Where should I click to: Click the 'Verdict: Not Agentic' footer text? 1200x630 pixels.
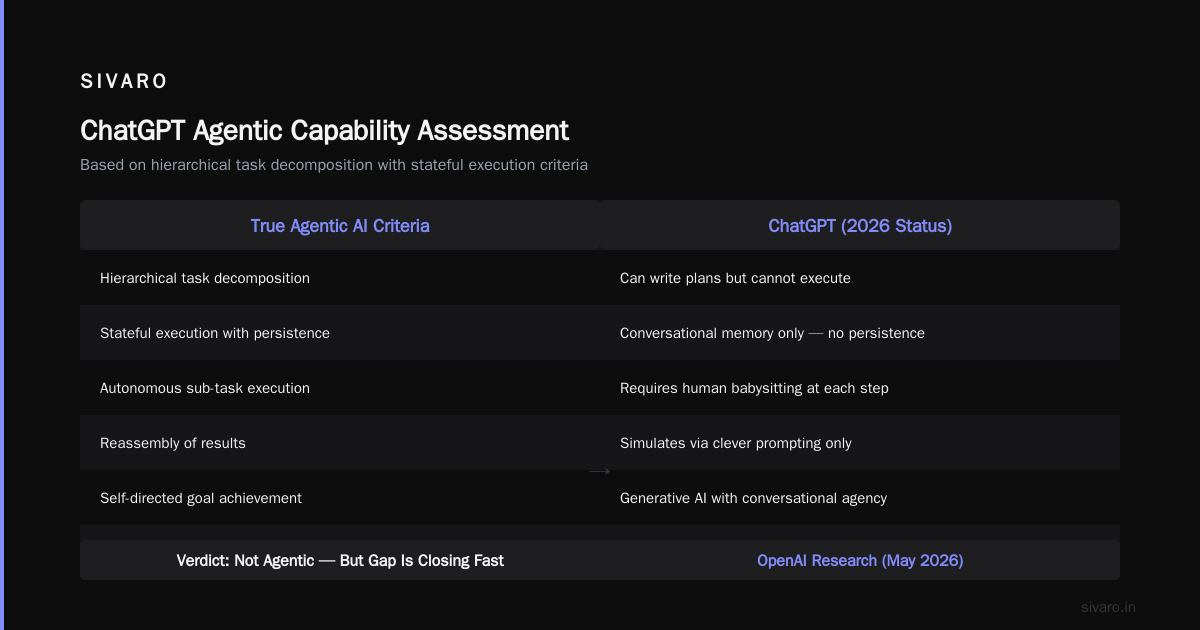click(x=340, y=560)
